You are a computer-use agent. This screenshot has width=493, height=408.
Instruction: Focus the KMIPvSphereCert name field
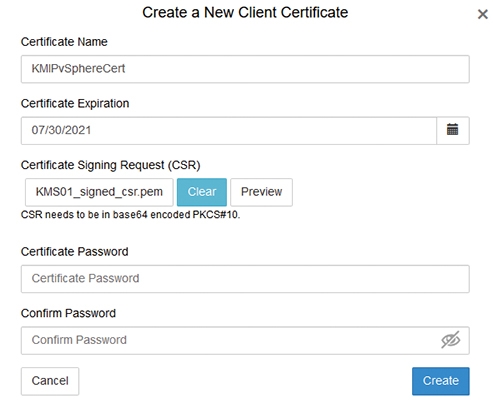pyautogui.click(x=245, y=69)
